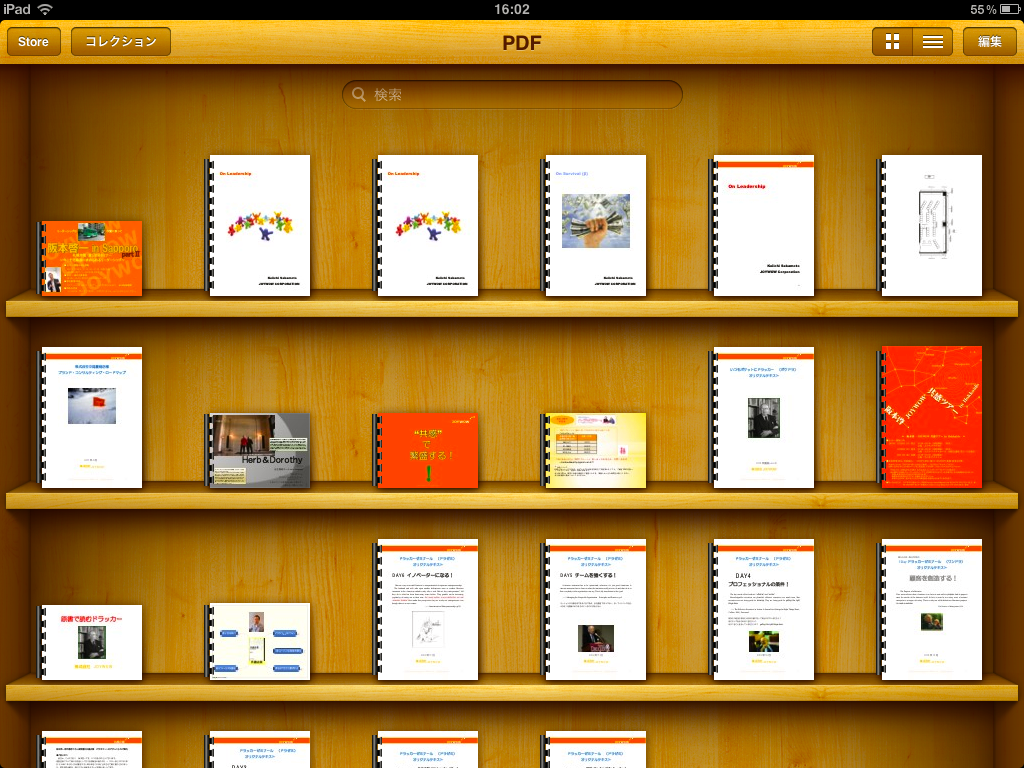Open the mind map diagram PDF
The width and height of the screenshot is (1024, 768).
pos(259,641)
